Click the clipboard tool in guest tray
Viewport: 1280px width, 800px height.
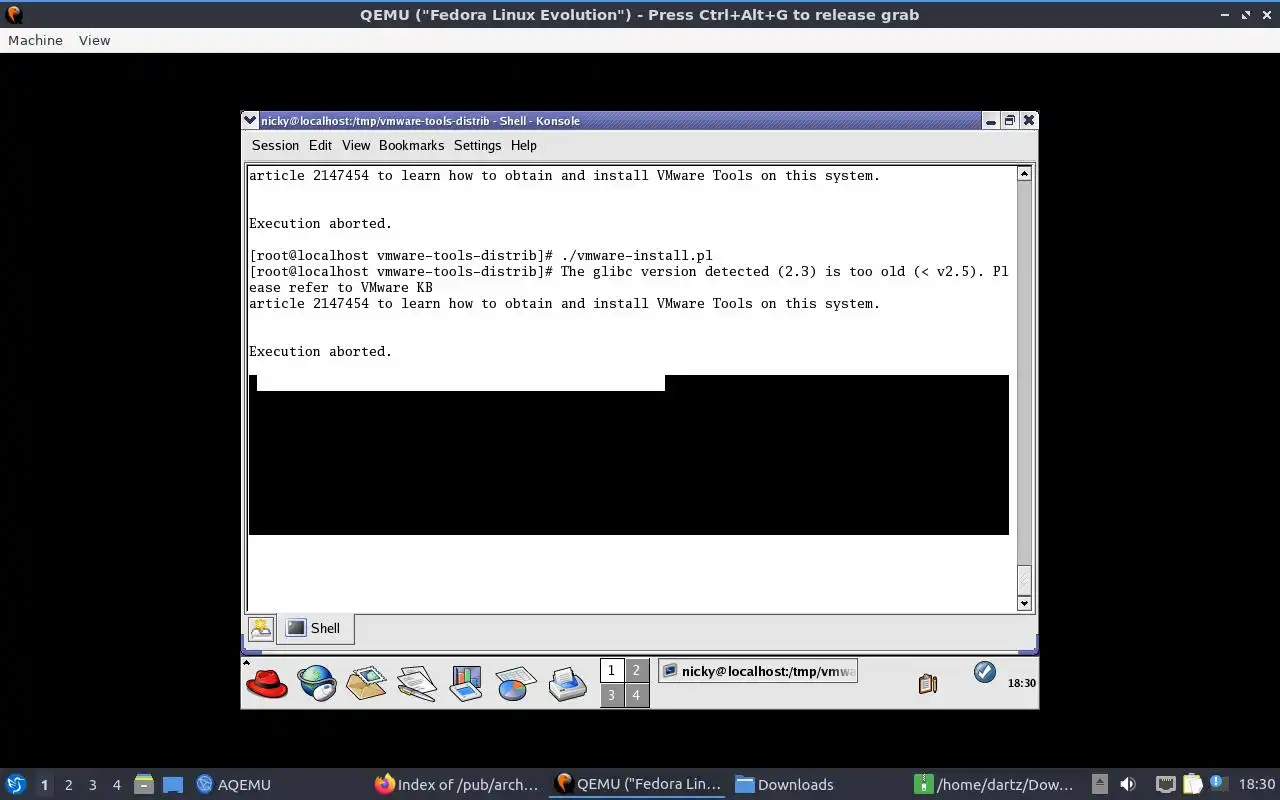pyautogui.click(x=928, y=684)
